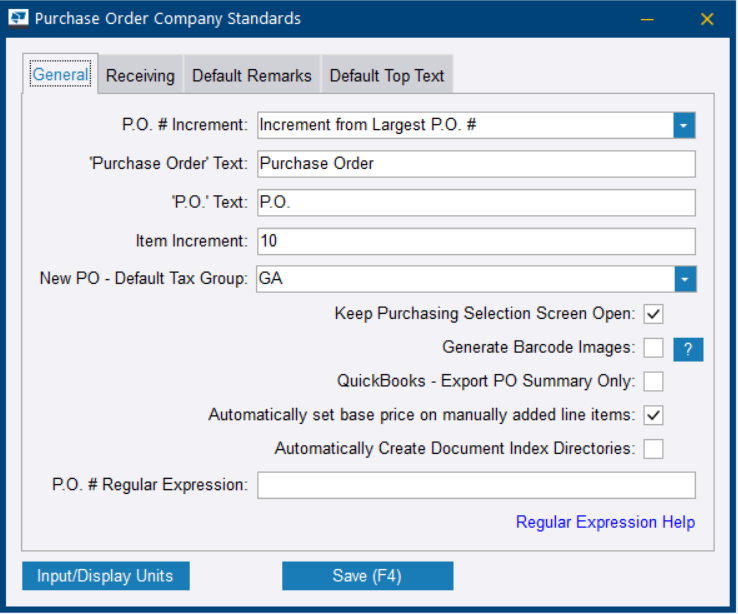The height and width of the screenshot is (614, 738).
Task: Switch to the Receiving tab
Action: tap(140, 75)
